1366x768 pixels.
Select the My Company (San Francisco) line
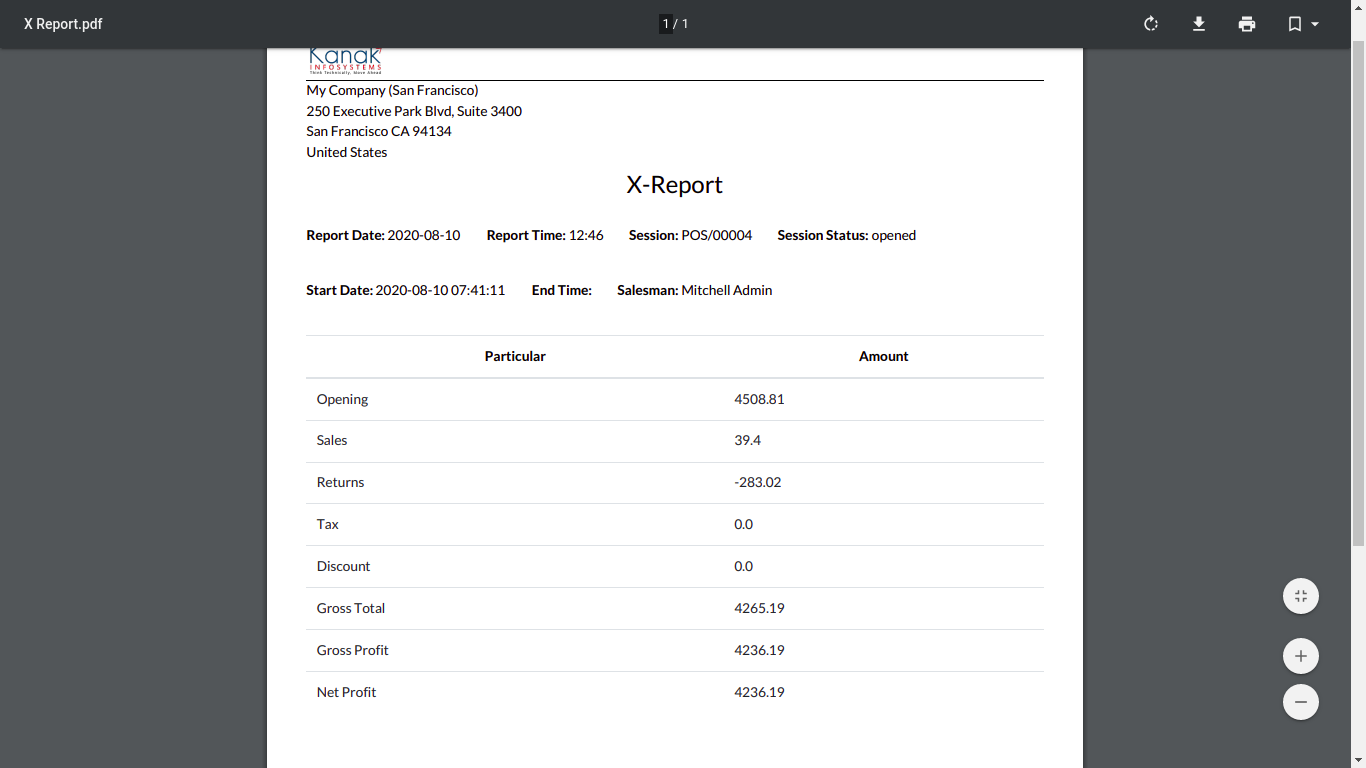pyautogui.click(x=392, y=90)
